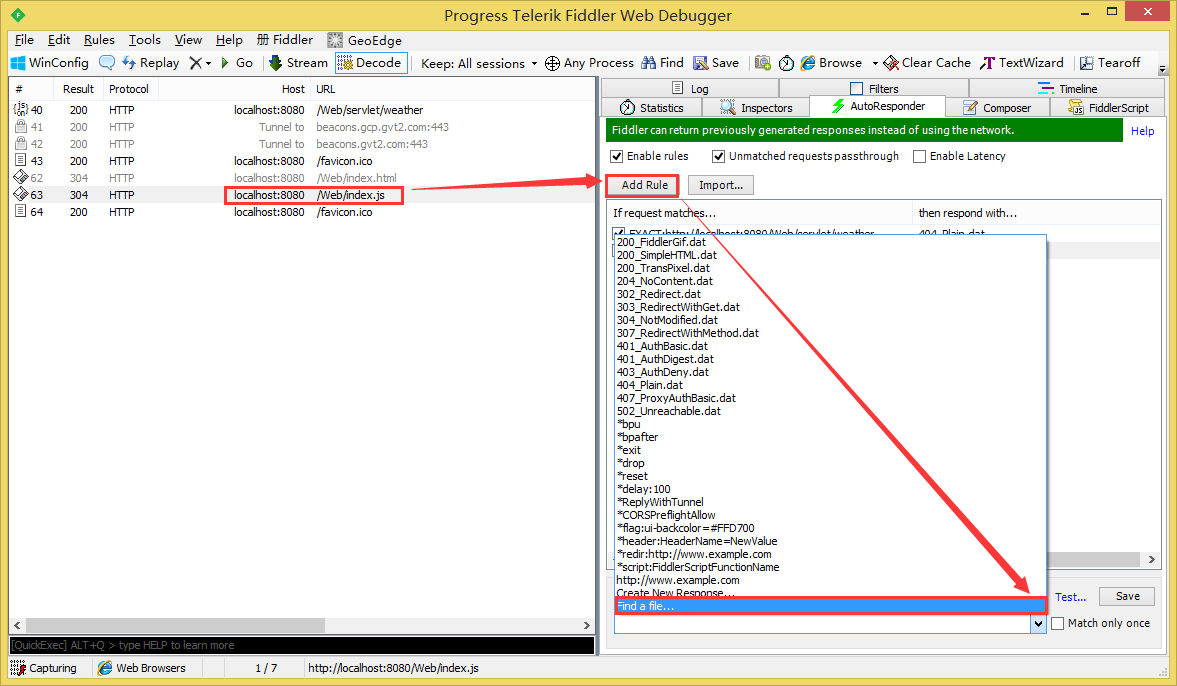Select session 62 index.html row
The height and width of the screenshot is (686, 1177).
click(300, 178)
